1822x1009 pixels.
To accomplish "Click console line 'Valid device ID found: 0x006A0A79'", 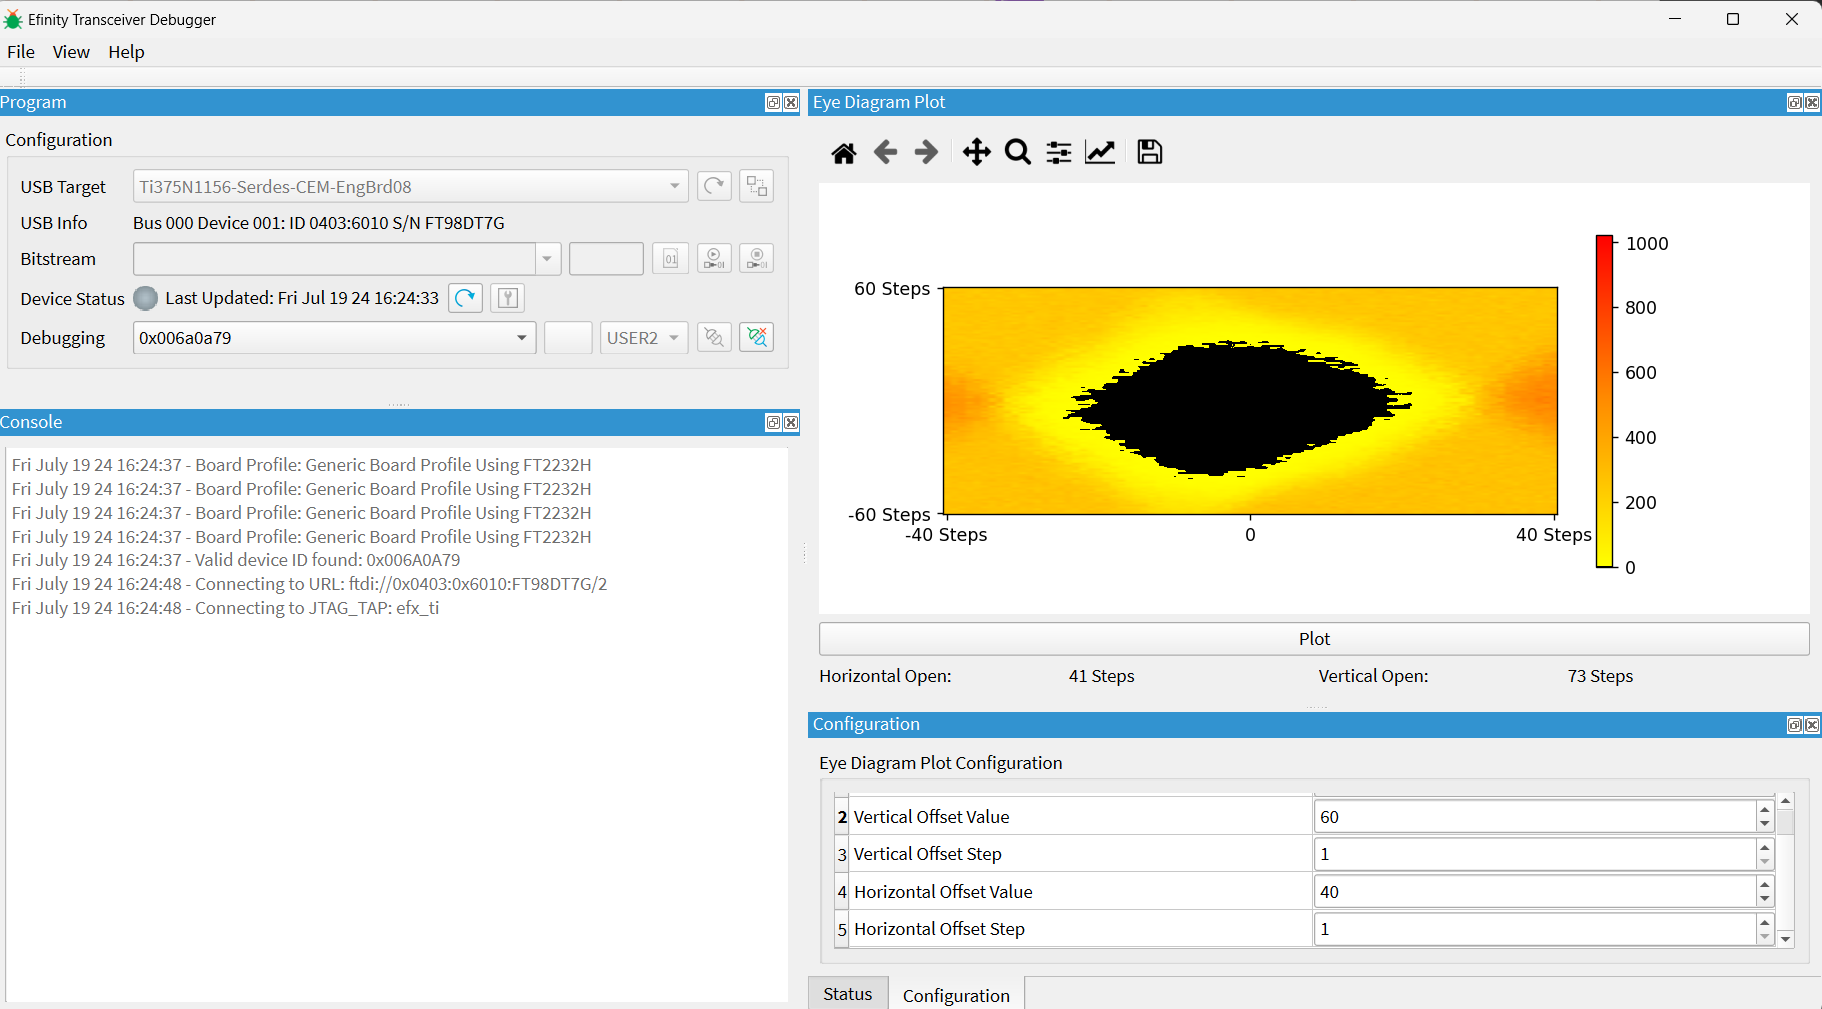I will [236, 560].
